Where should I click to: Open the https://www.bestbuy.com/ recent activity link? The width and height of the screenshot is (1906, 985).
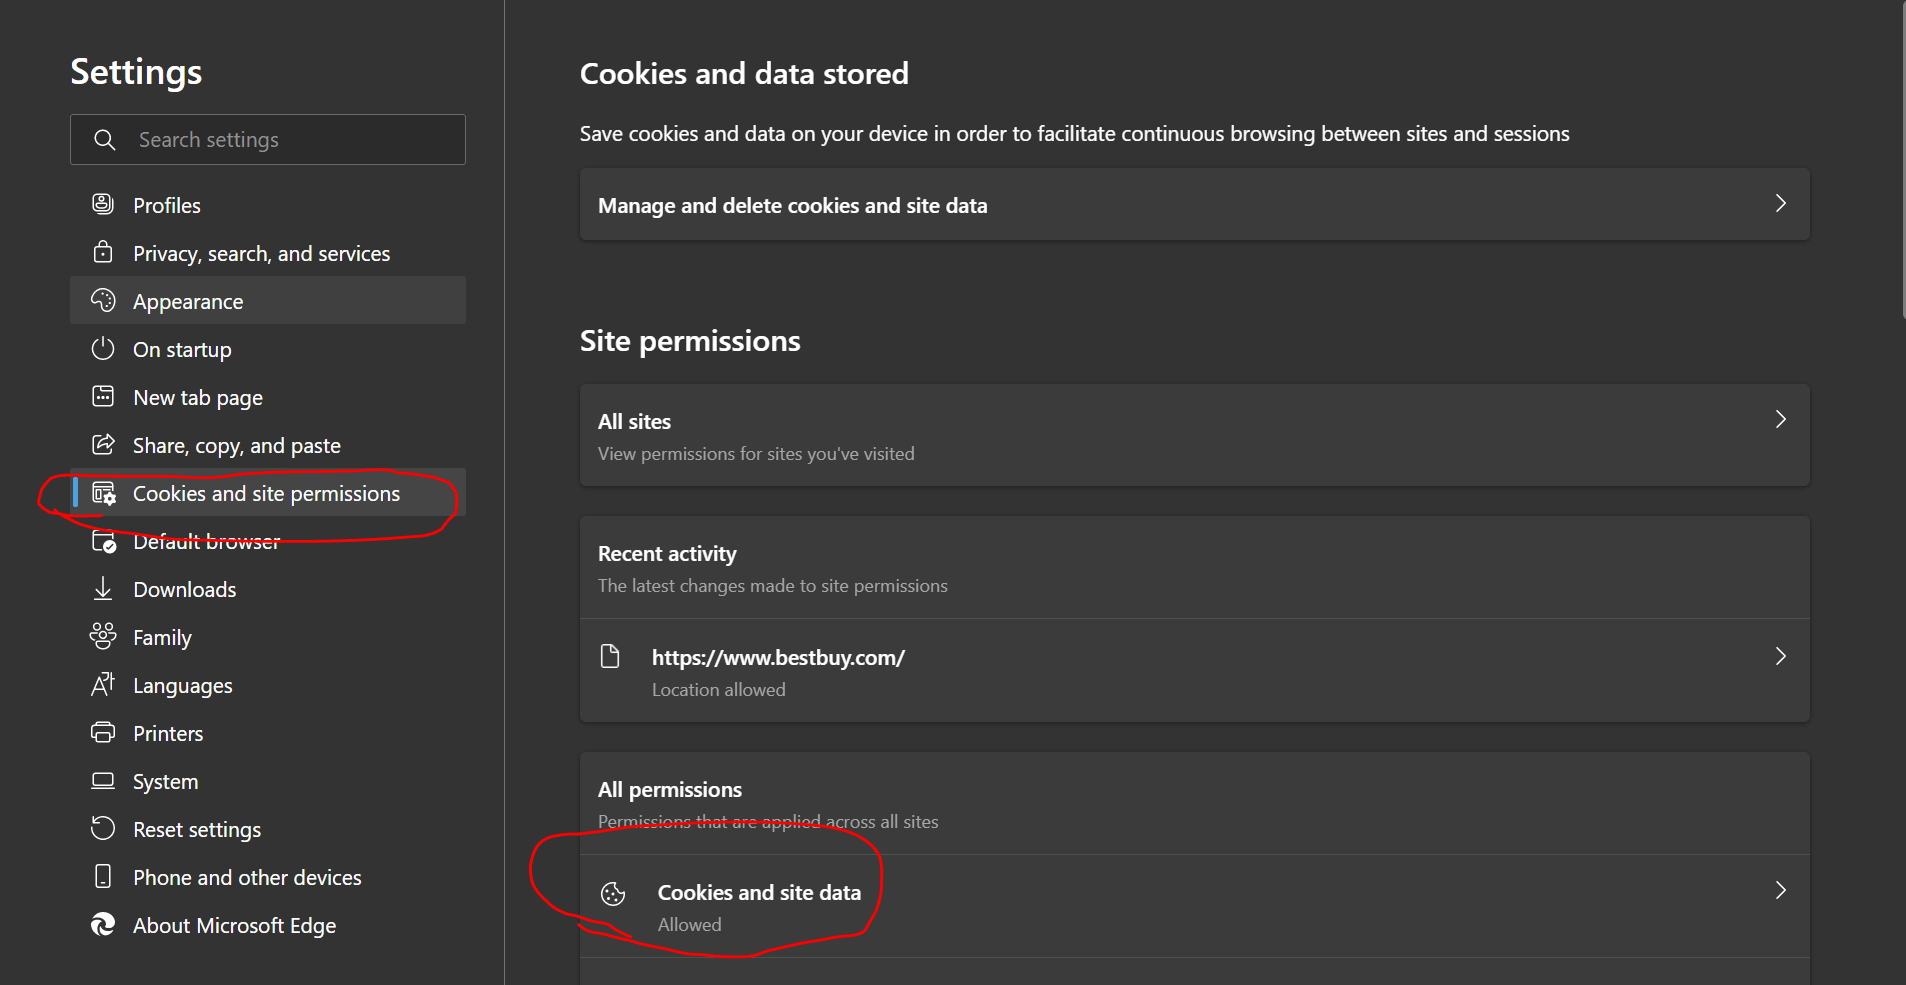tap(778, 658)
